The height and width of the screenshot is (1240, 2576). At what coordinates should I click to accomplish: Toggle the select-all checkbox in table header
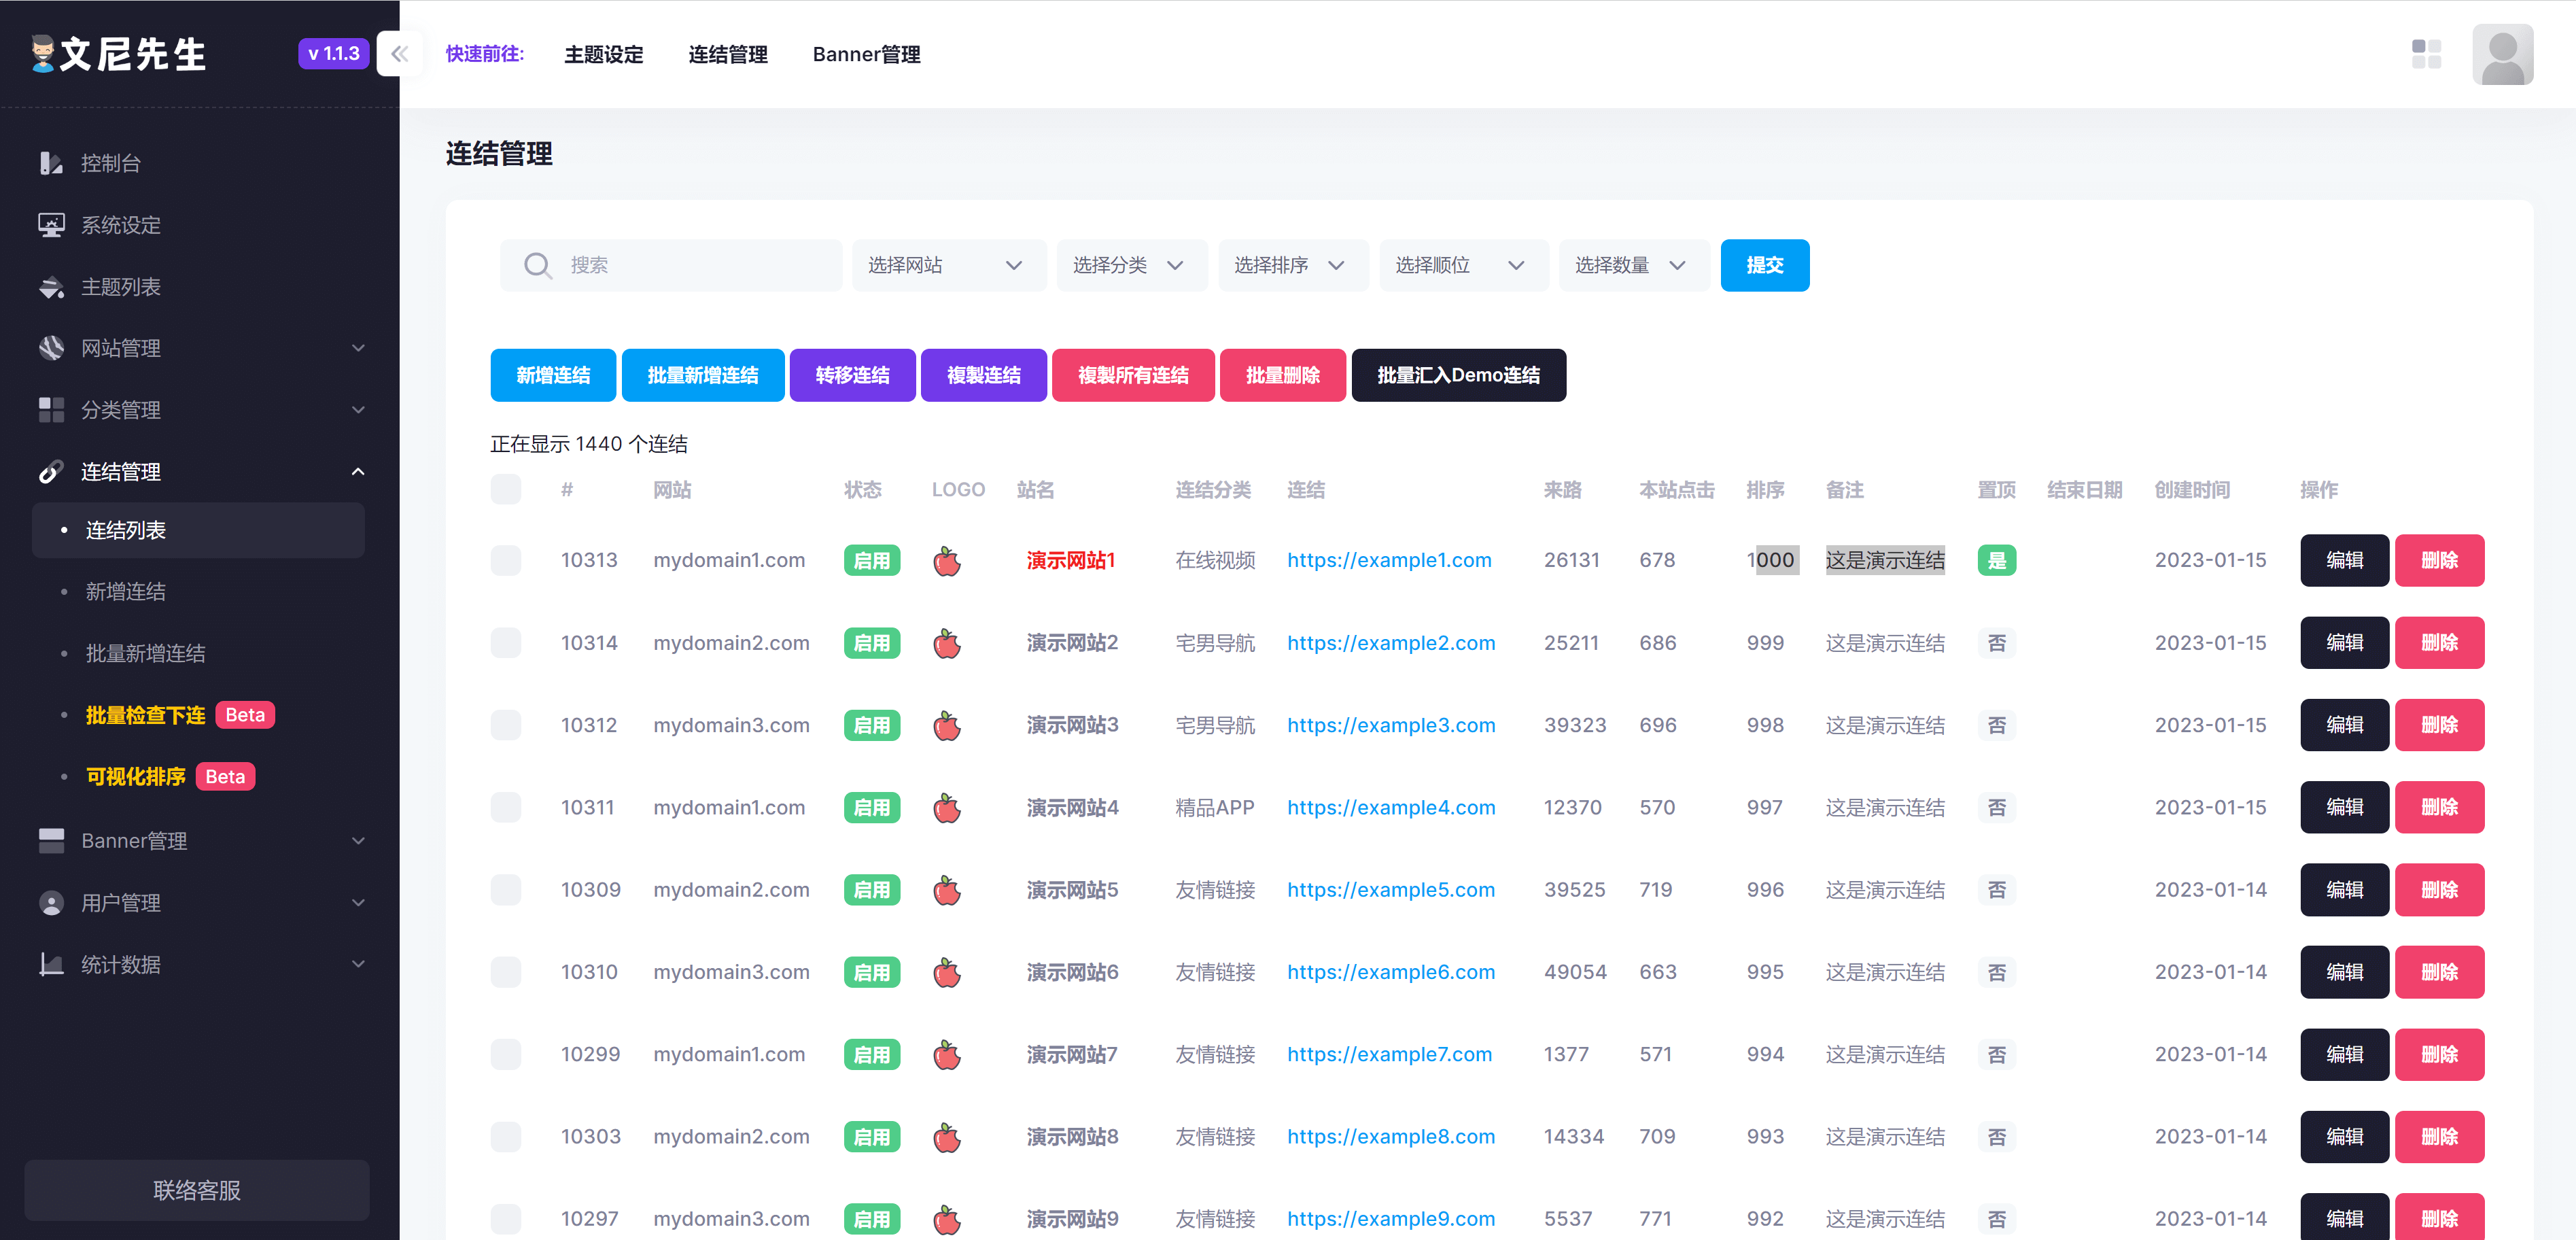pyautogui.click(x=506, y=489)
